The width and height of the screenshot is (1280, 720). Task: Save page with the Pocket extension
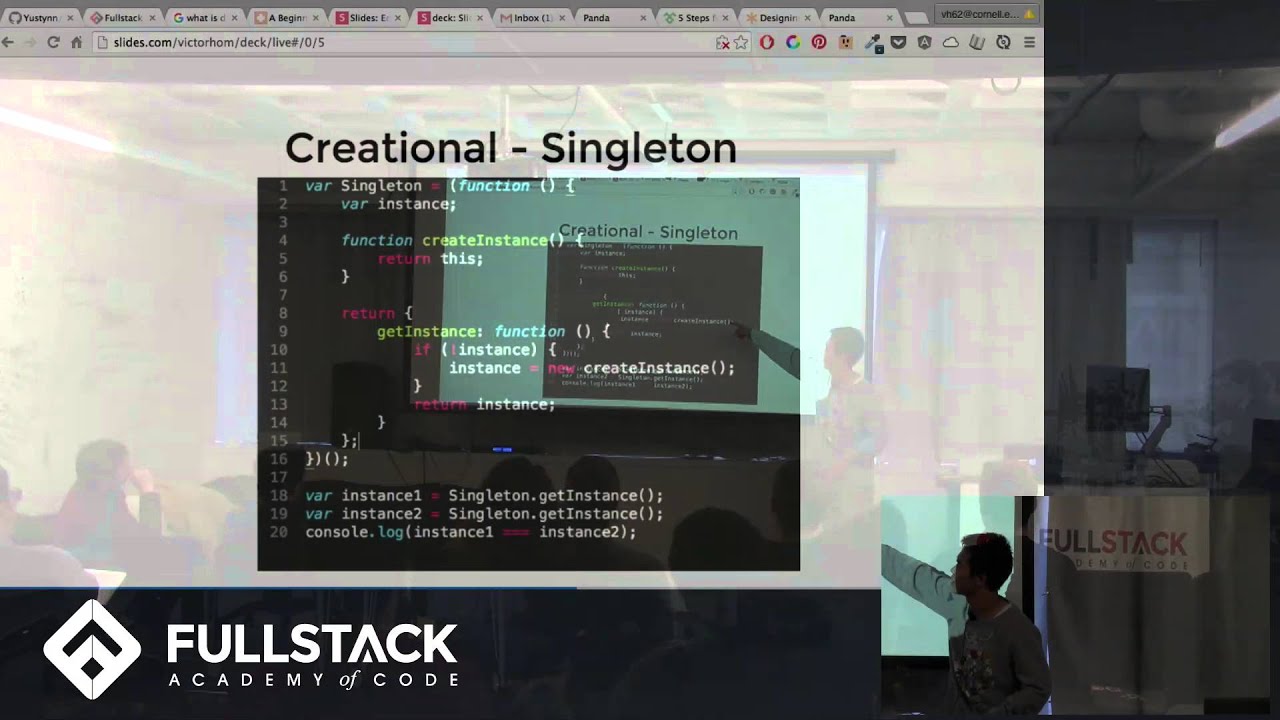[898, 42]
